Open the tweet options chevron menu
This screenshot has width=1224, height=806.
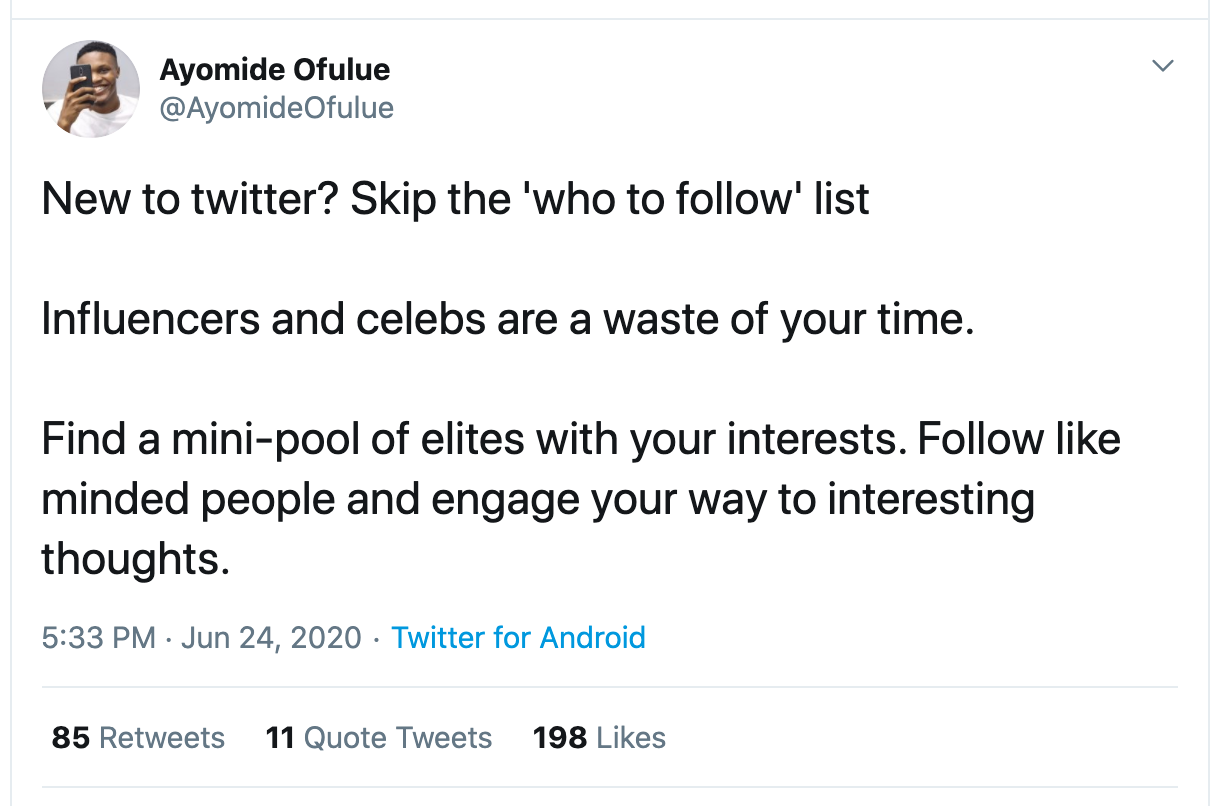pyautogui.click(x=1161, y=66)
